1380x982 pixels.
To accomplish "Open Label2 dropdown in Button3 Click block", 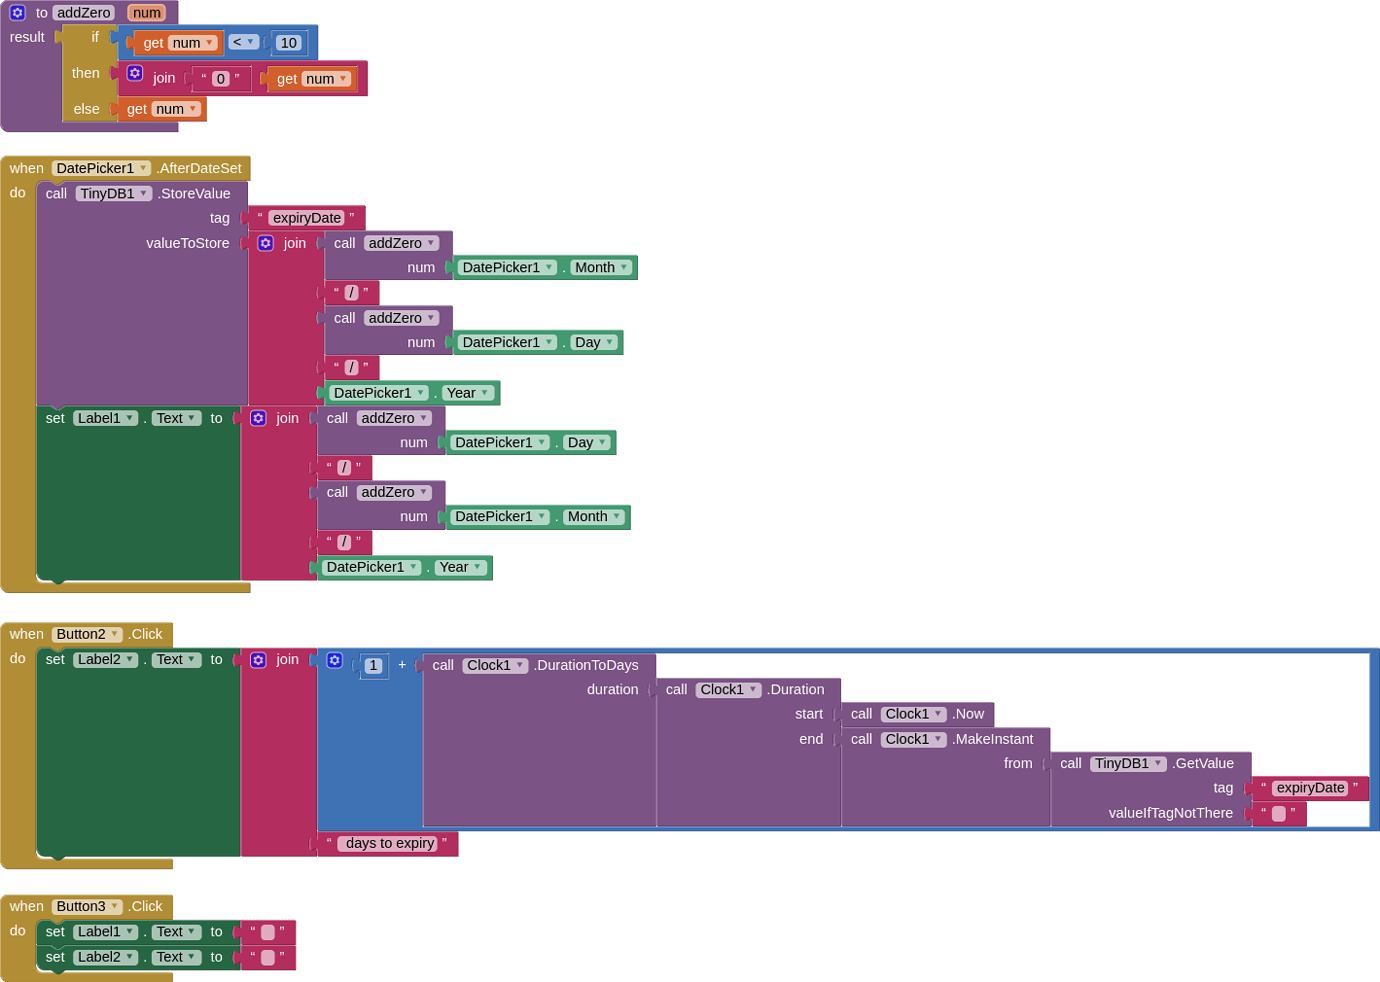I will point(106,957).
